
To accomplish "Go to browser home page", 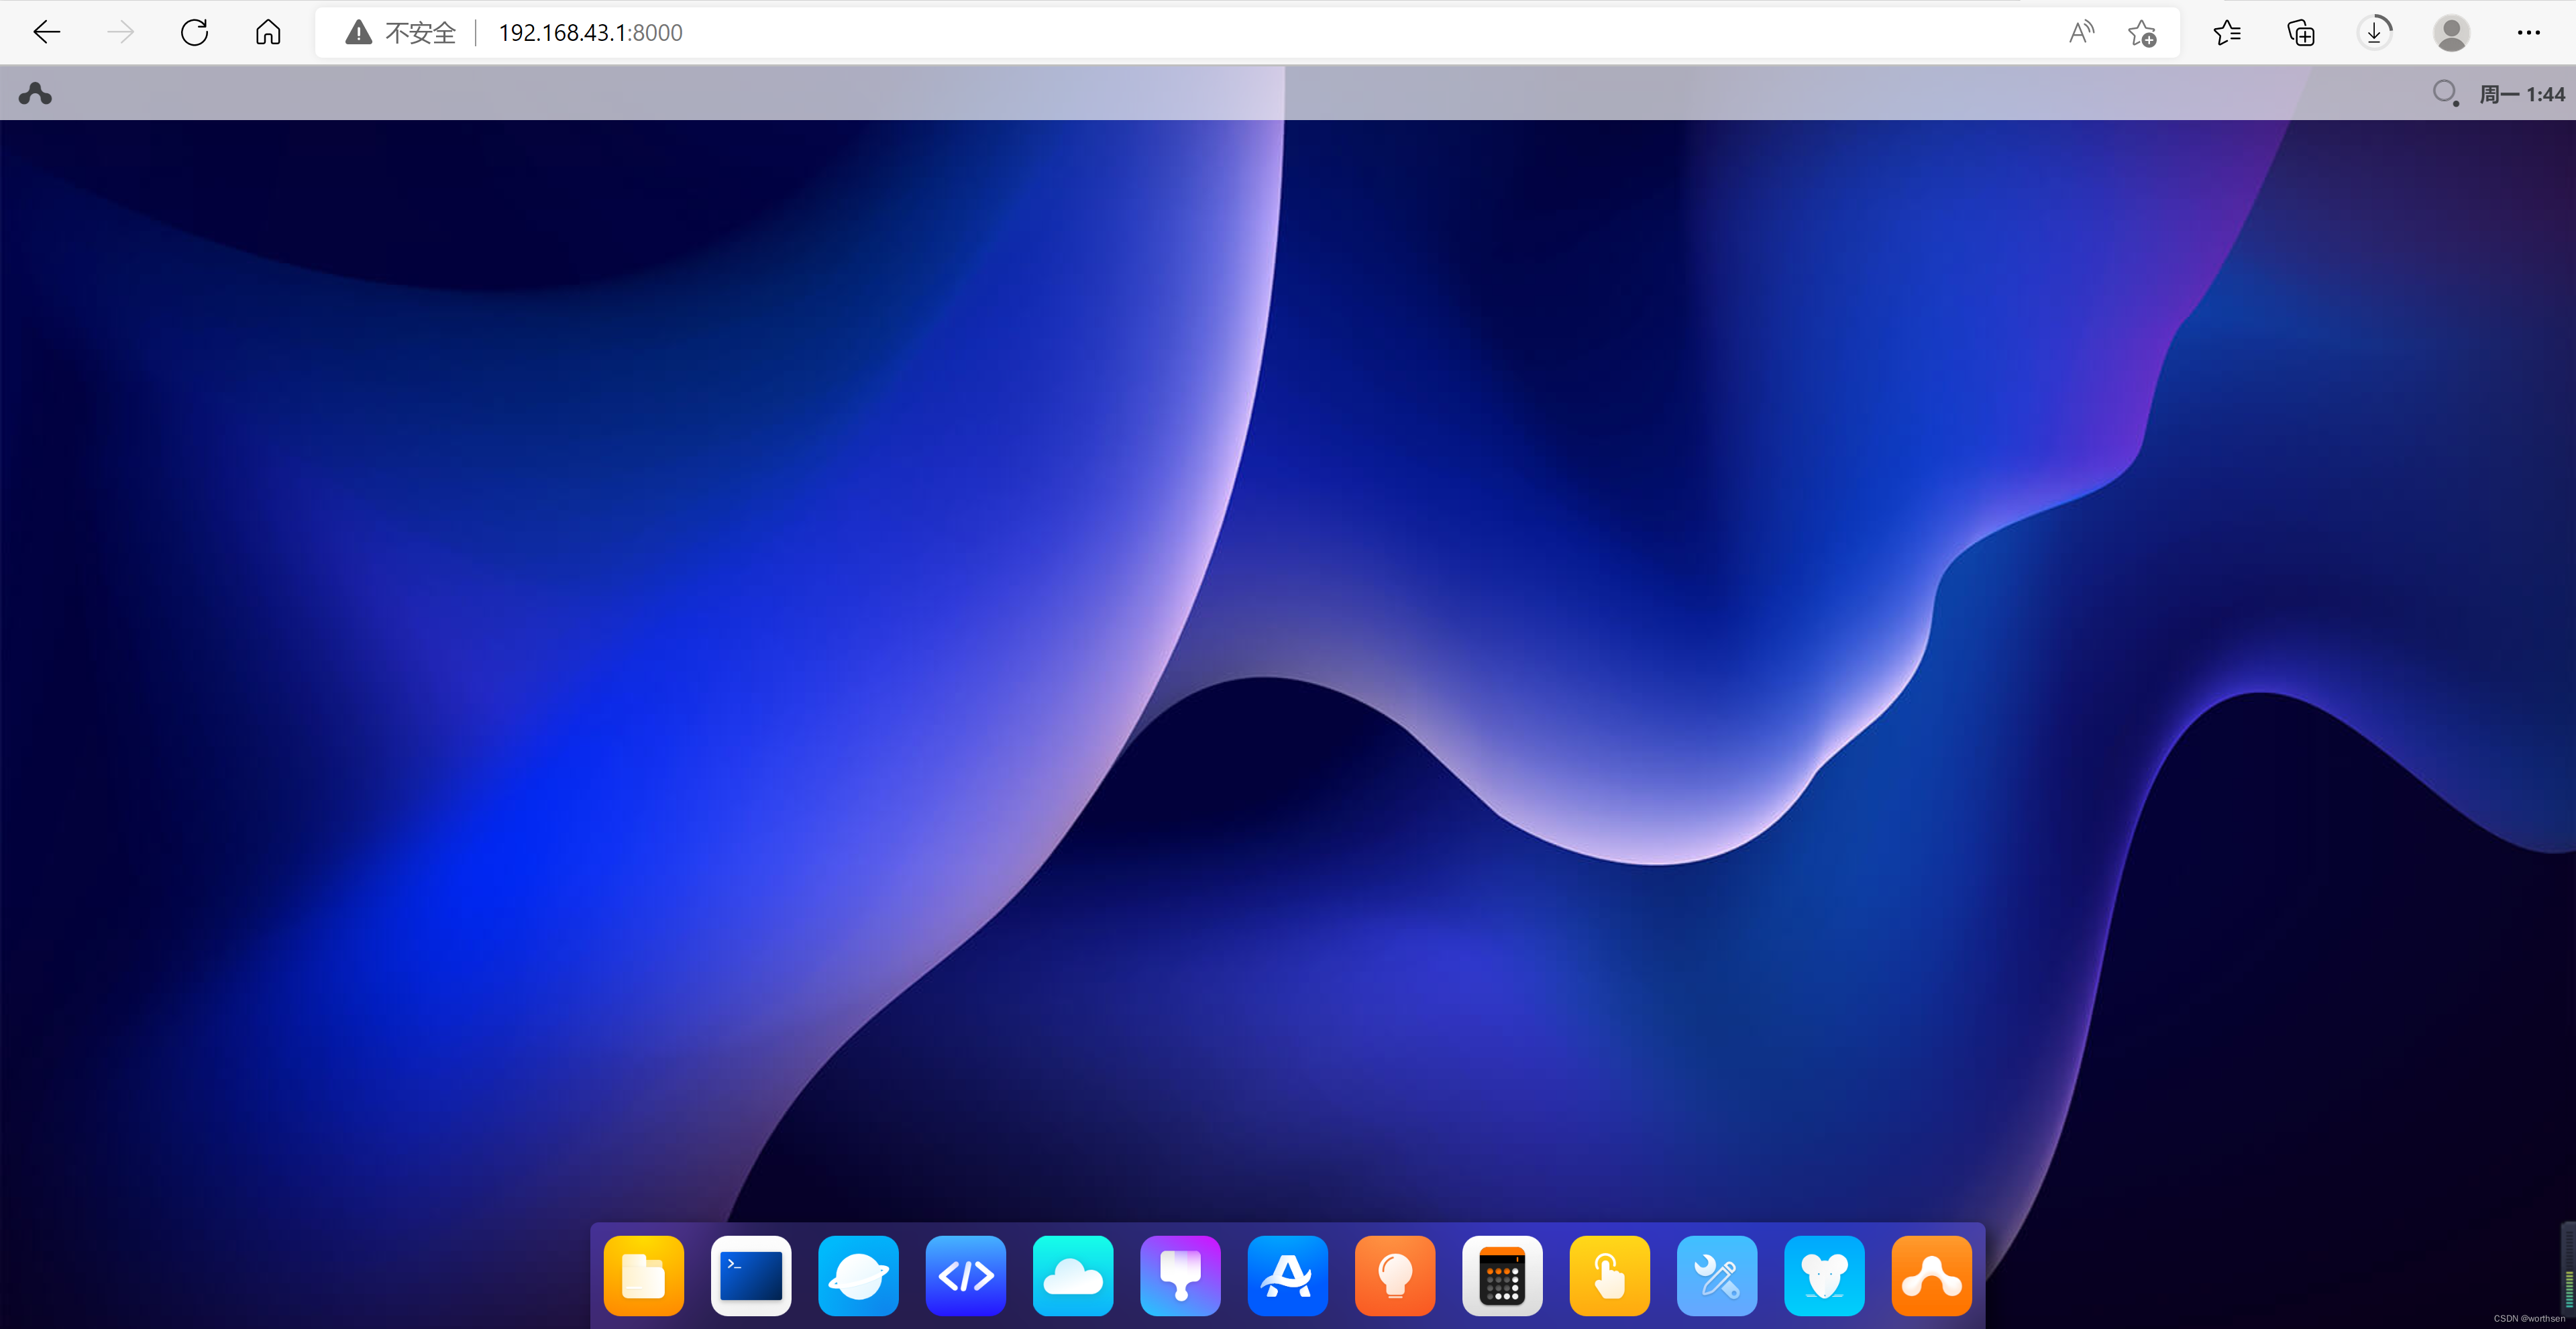I will 268,33.
